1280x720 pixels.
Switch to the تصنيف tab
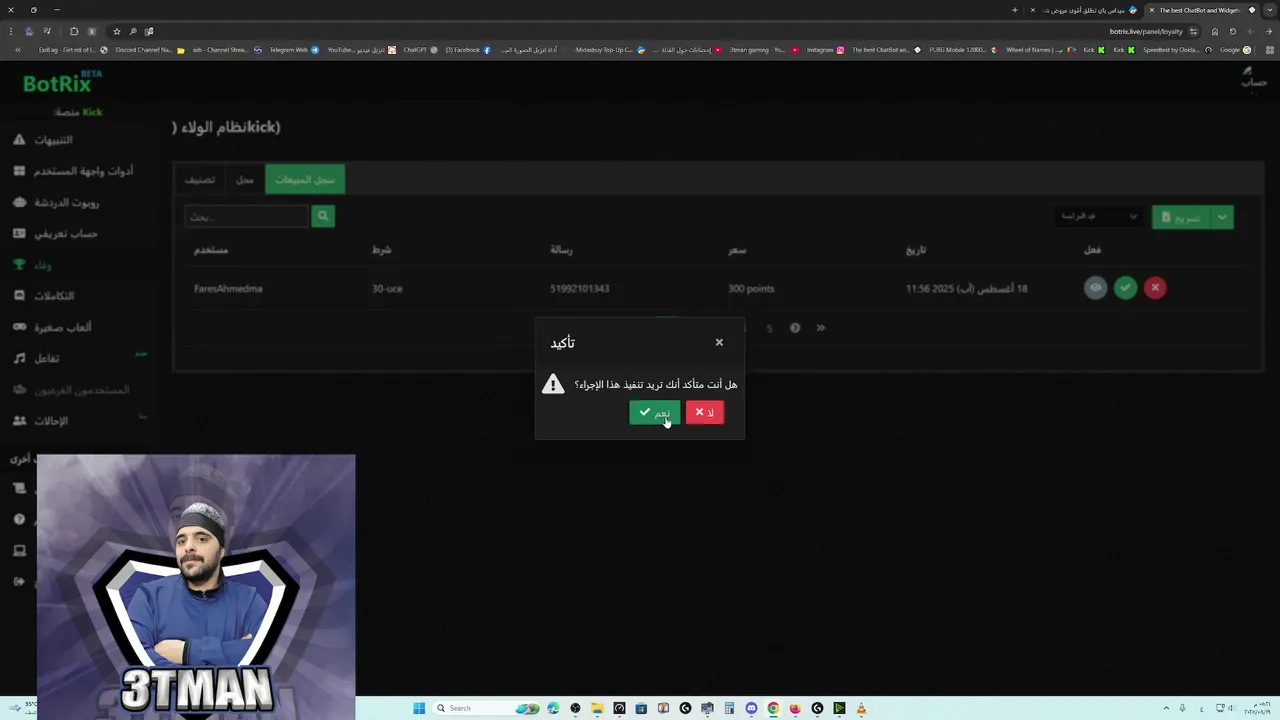200,180
